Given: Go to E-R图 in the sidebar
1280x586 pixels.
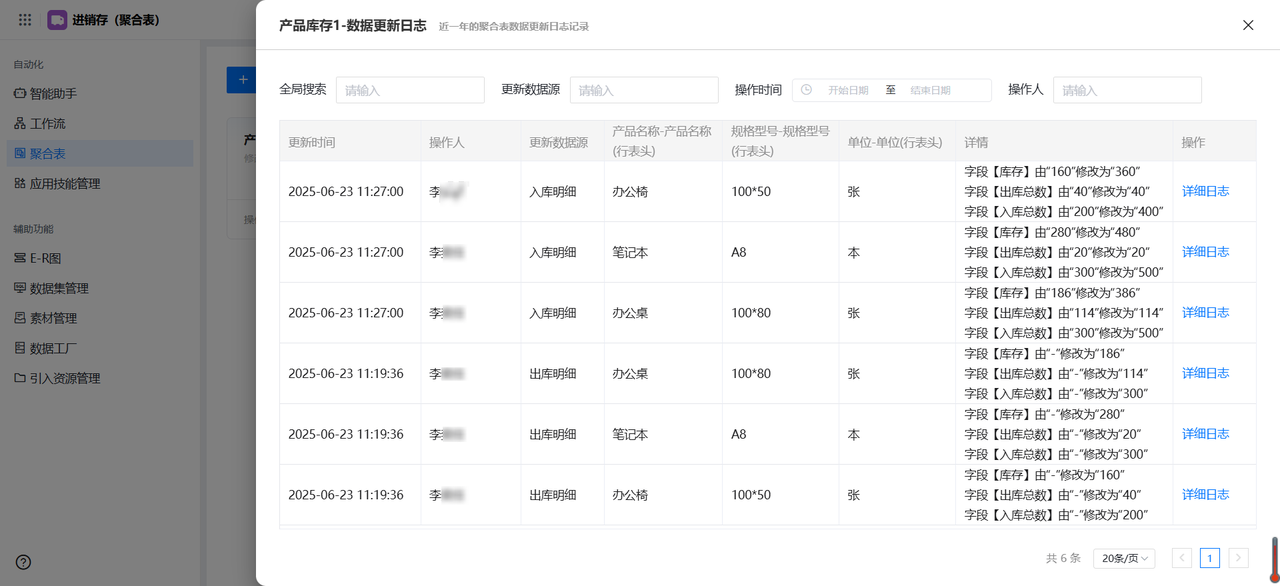Looking at the screenshot, I should pos(45,258).
